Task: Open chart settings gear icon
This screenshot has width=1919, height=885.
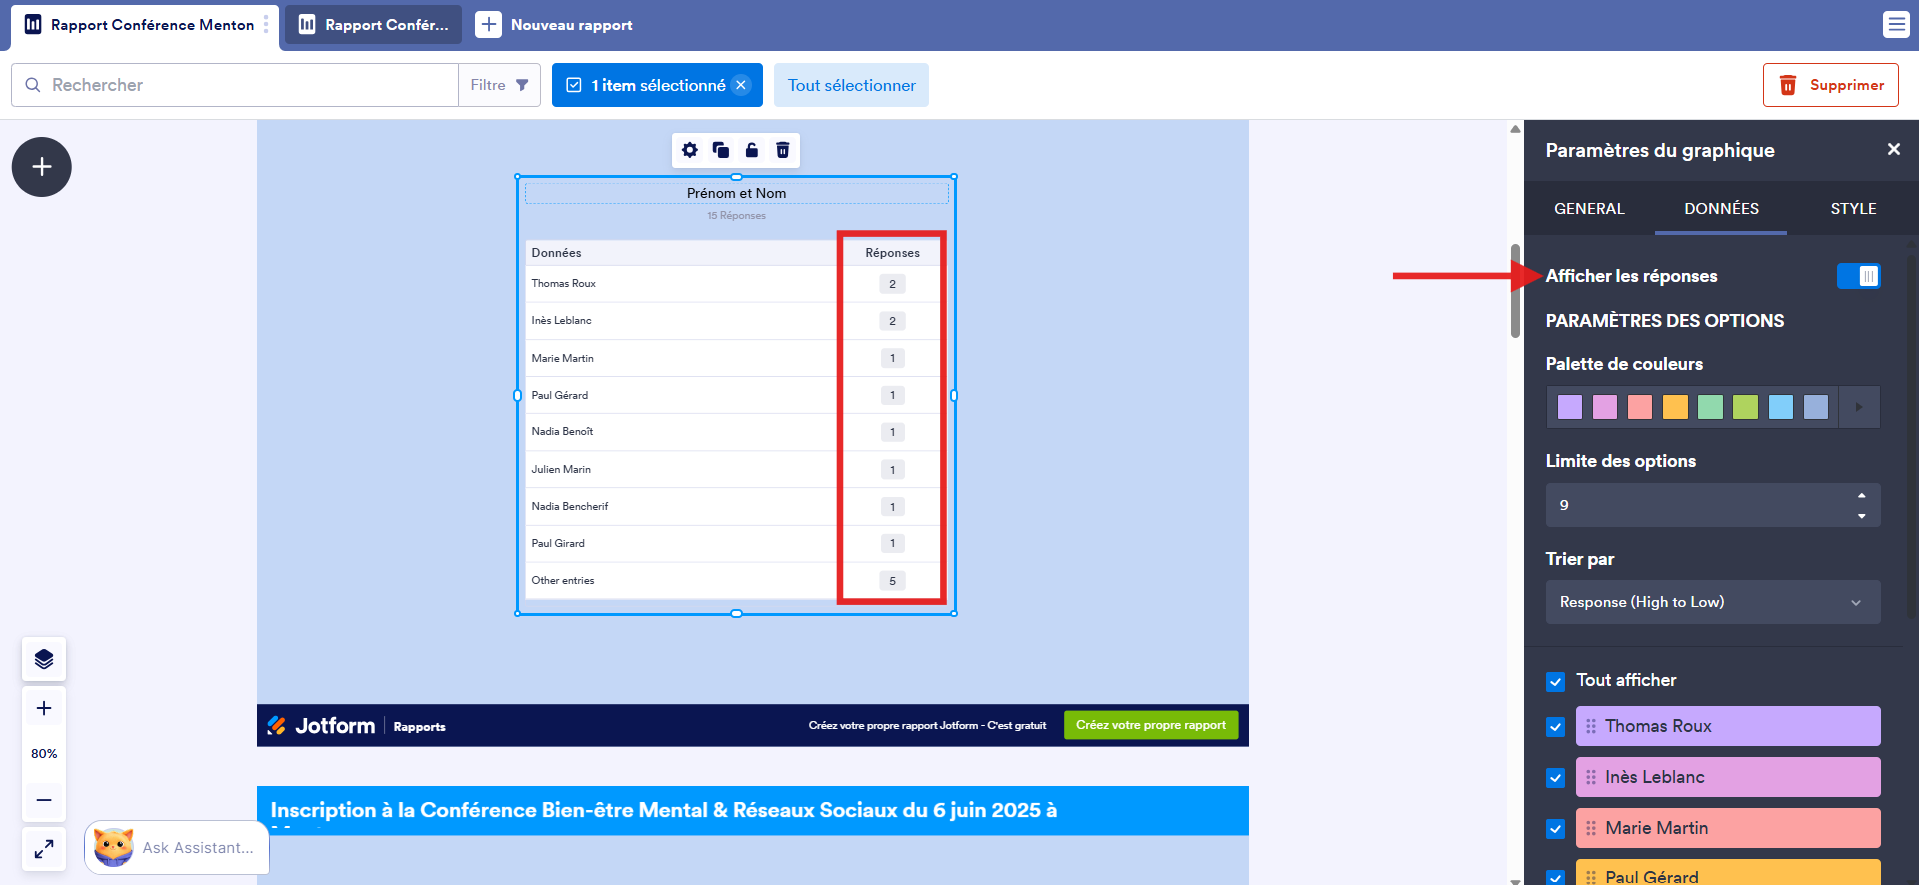Action: tap(690, 150)
